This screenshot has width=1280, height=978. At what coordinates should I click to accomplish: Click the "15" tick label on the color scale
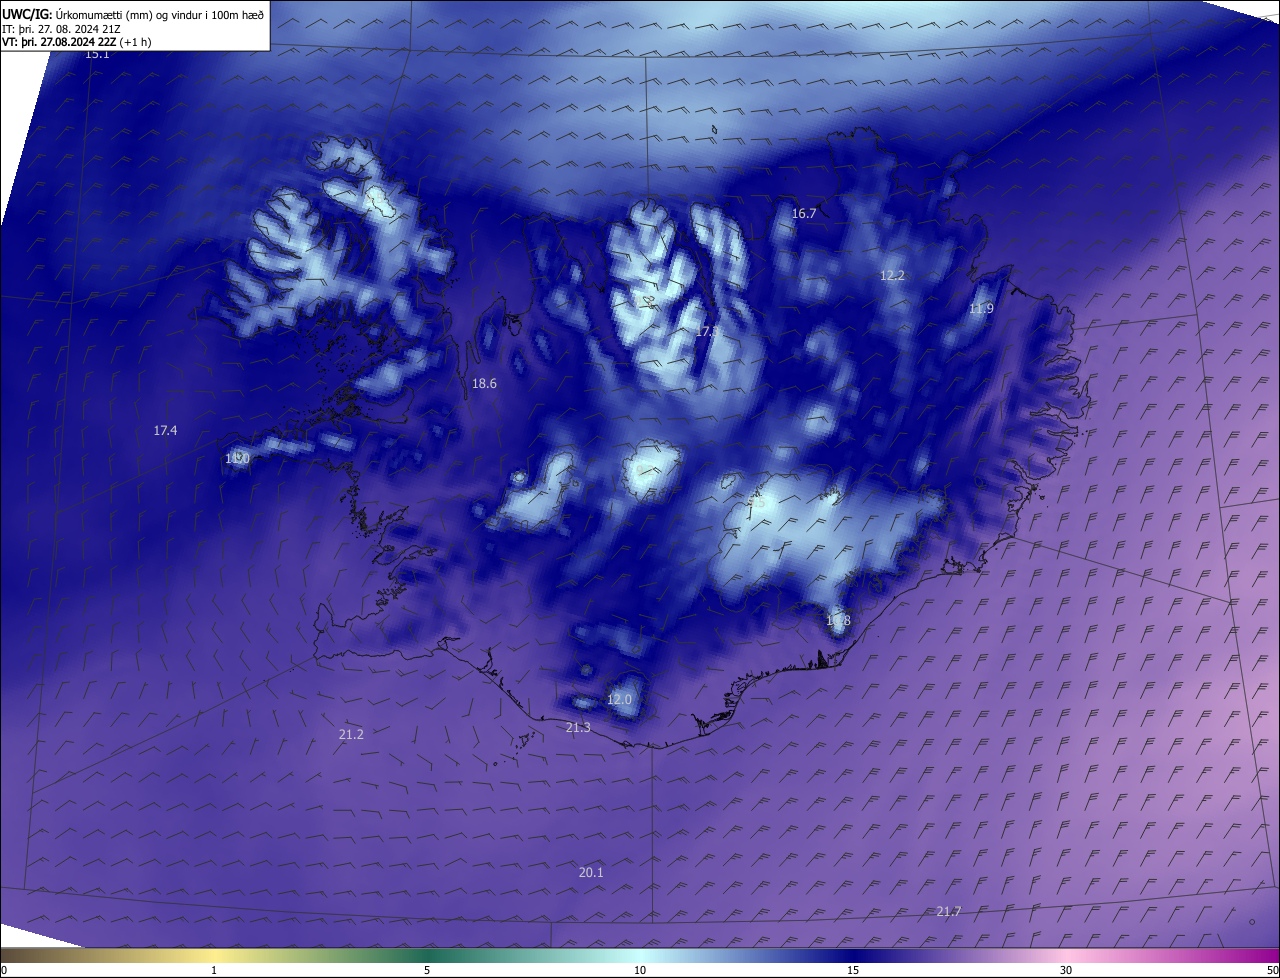click(x=853, y=970)
